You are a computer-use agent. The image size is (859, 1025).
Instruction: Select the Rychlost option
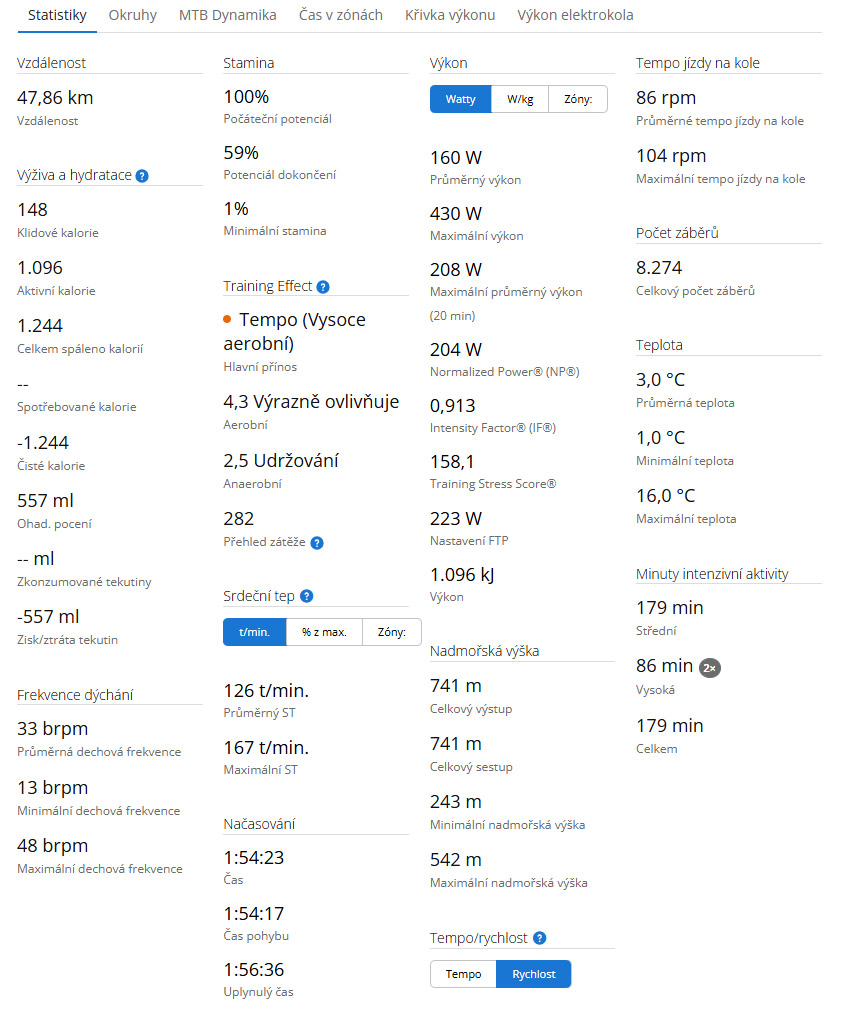click(x=533, y=974)
